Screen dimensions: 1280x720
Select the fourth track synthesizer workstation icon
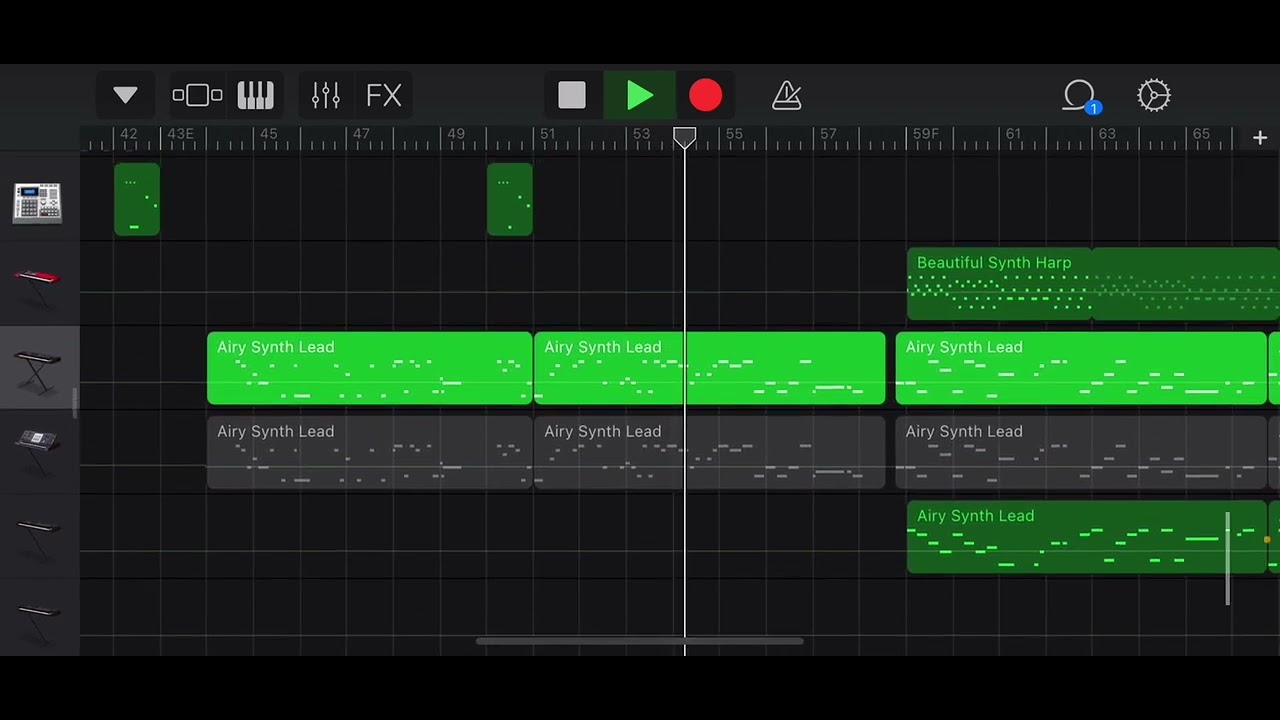pos(38,451)
